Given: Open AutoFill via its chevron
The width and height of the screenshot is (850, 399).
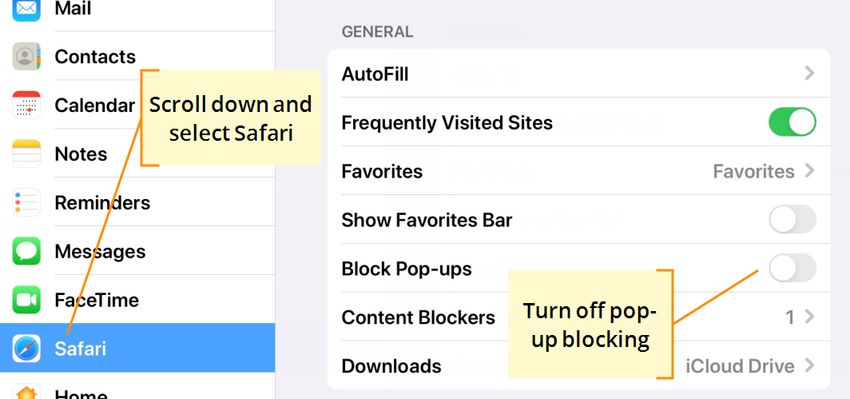Looking at the screenshot, I should pyautogui.click(x=809, y=73).
